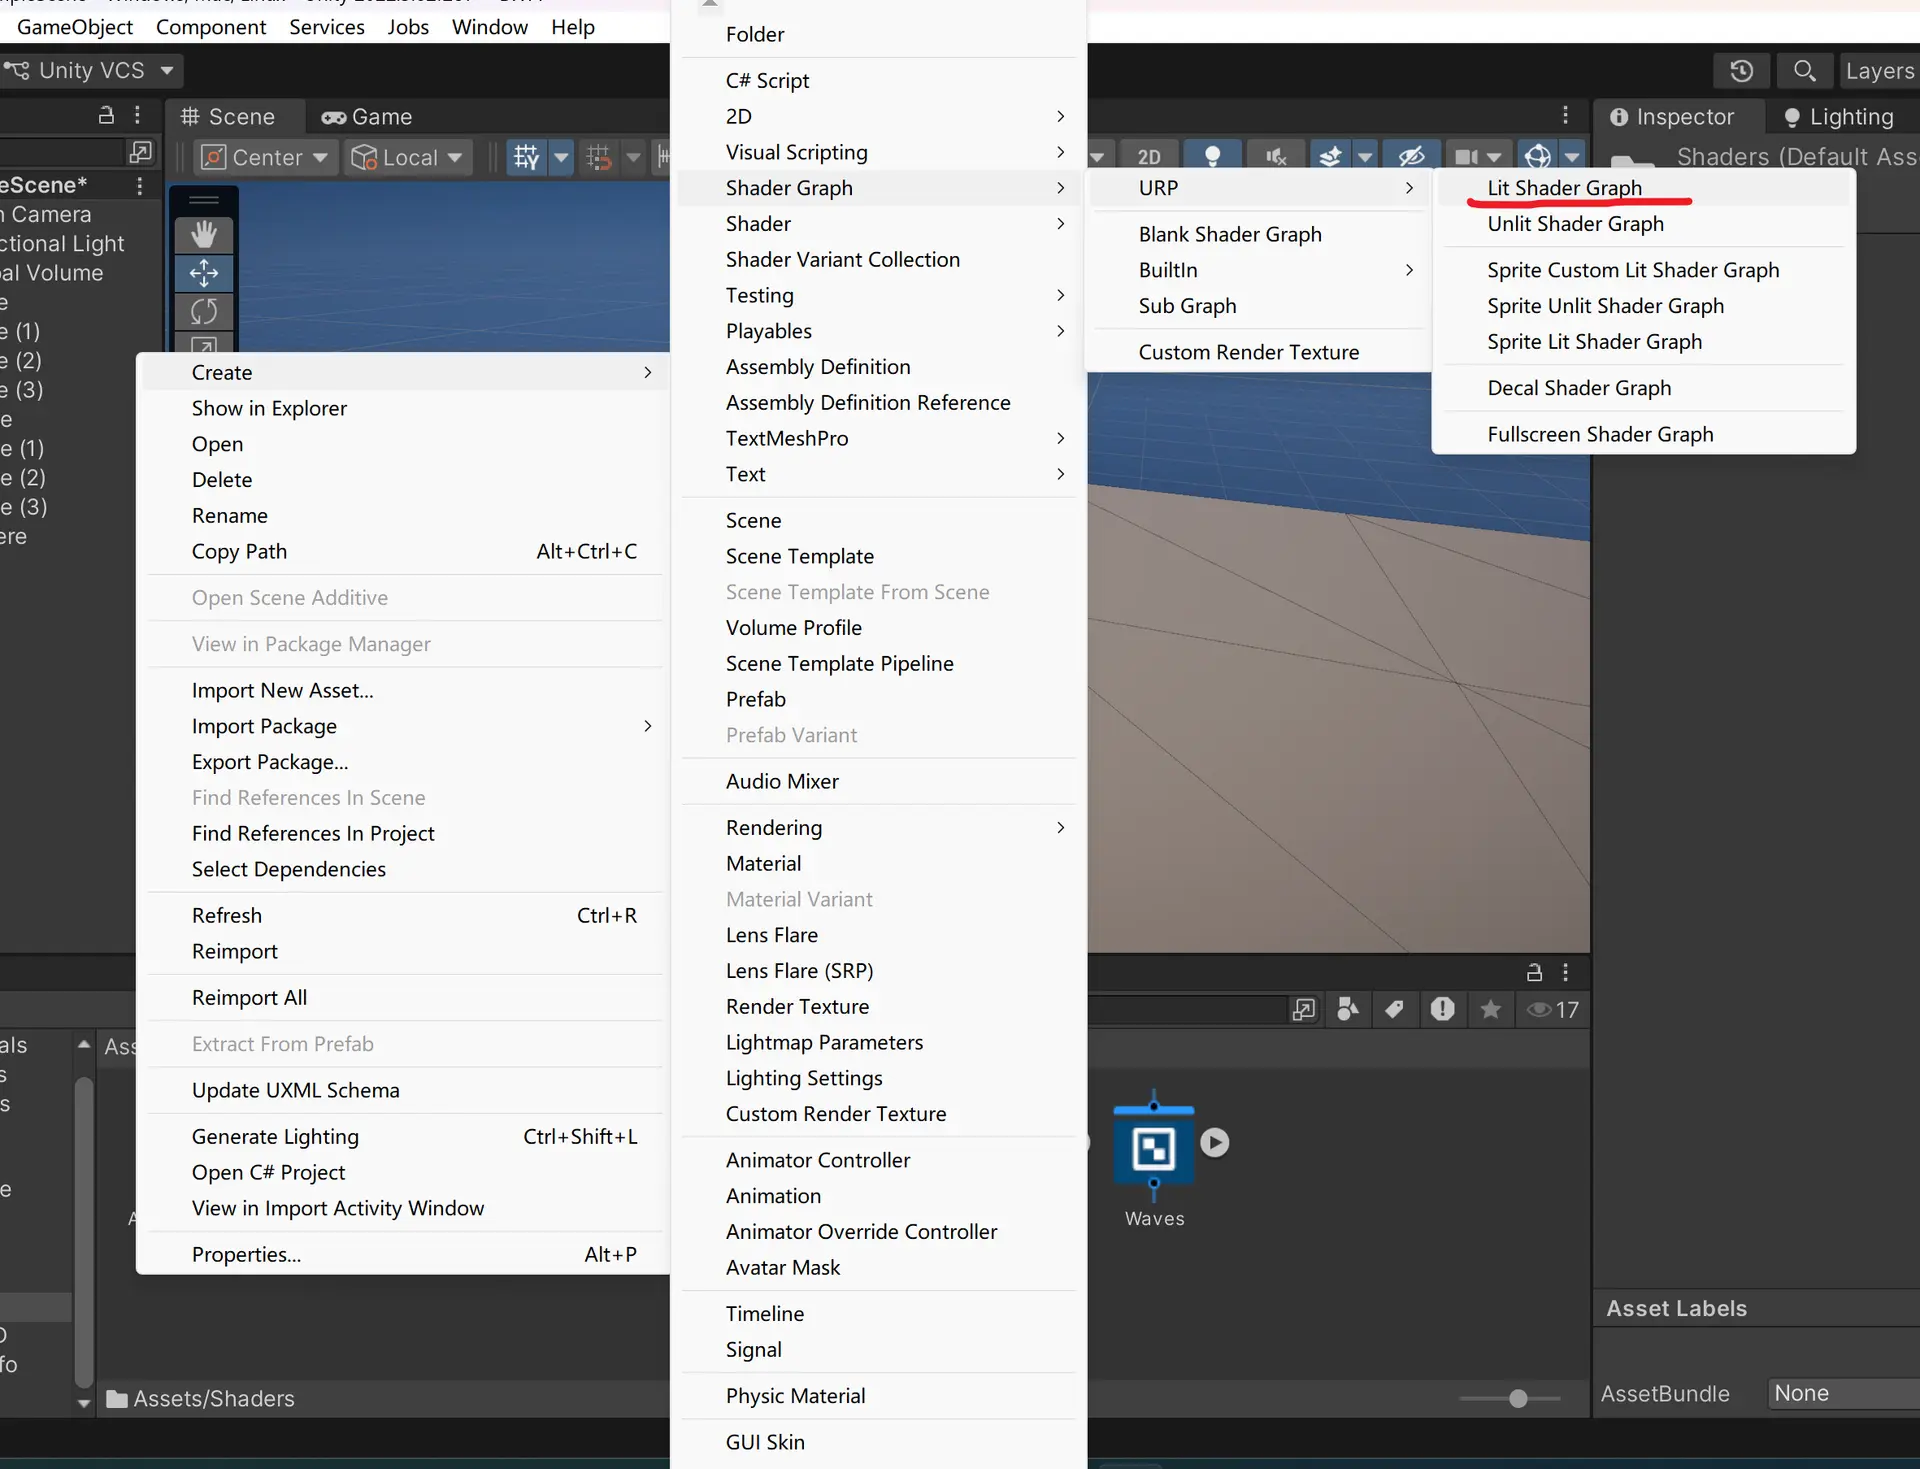1920x1469 pixels.
Task: Open Scene panel more options menu
Action: 1566,115
